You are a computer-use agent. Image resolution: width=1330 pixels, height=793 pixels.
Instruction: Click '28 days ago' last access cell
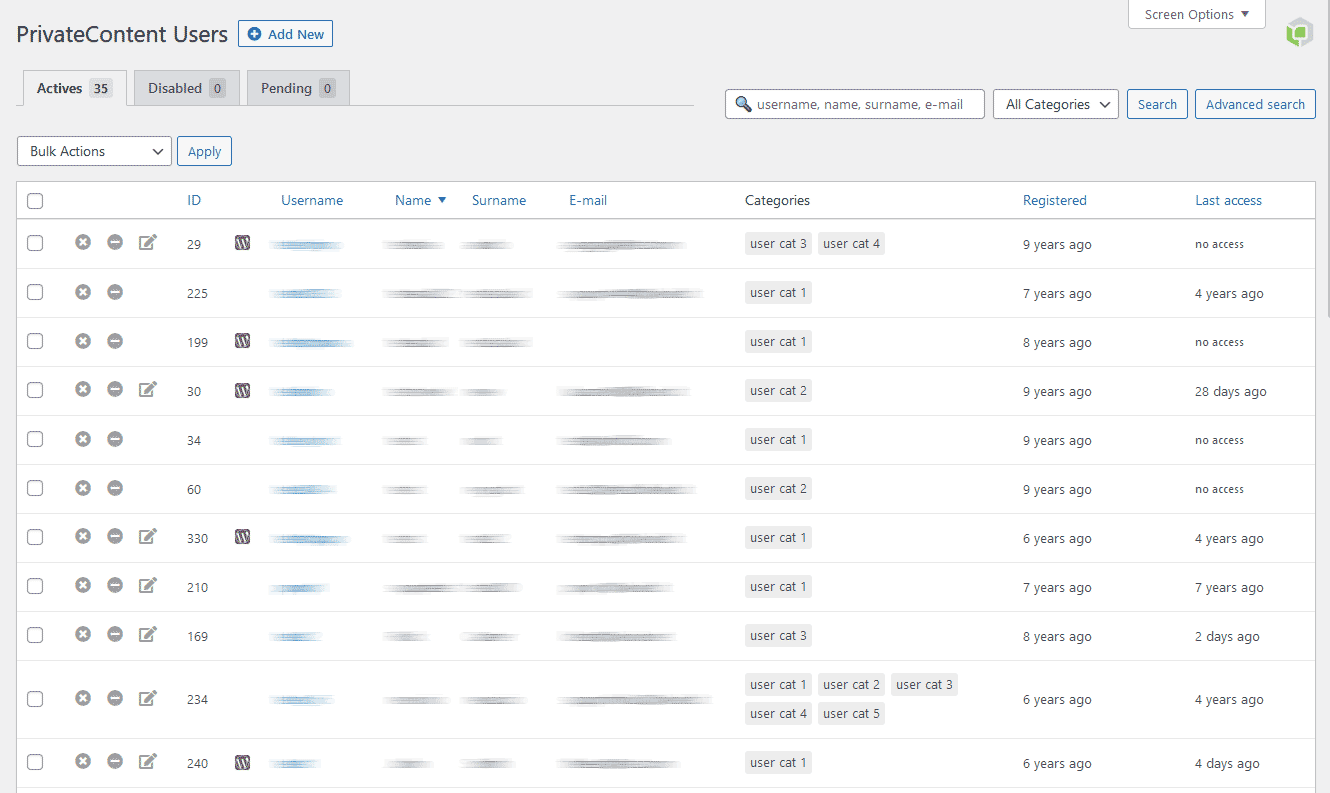1230,391
